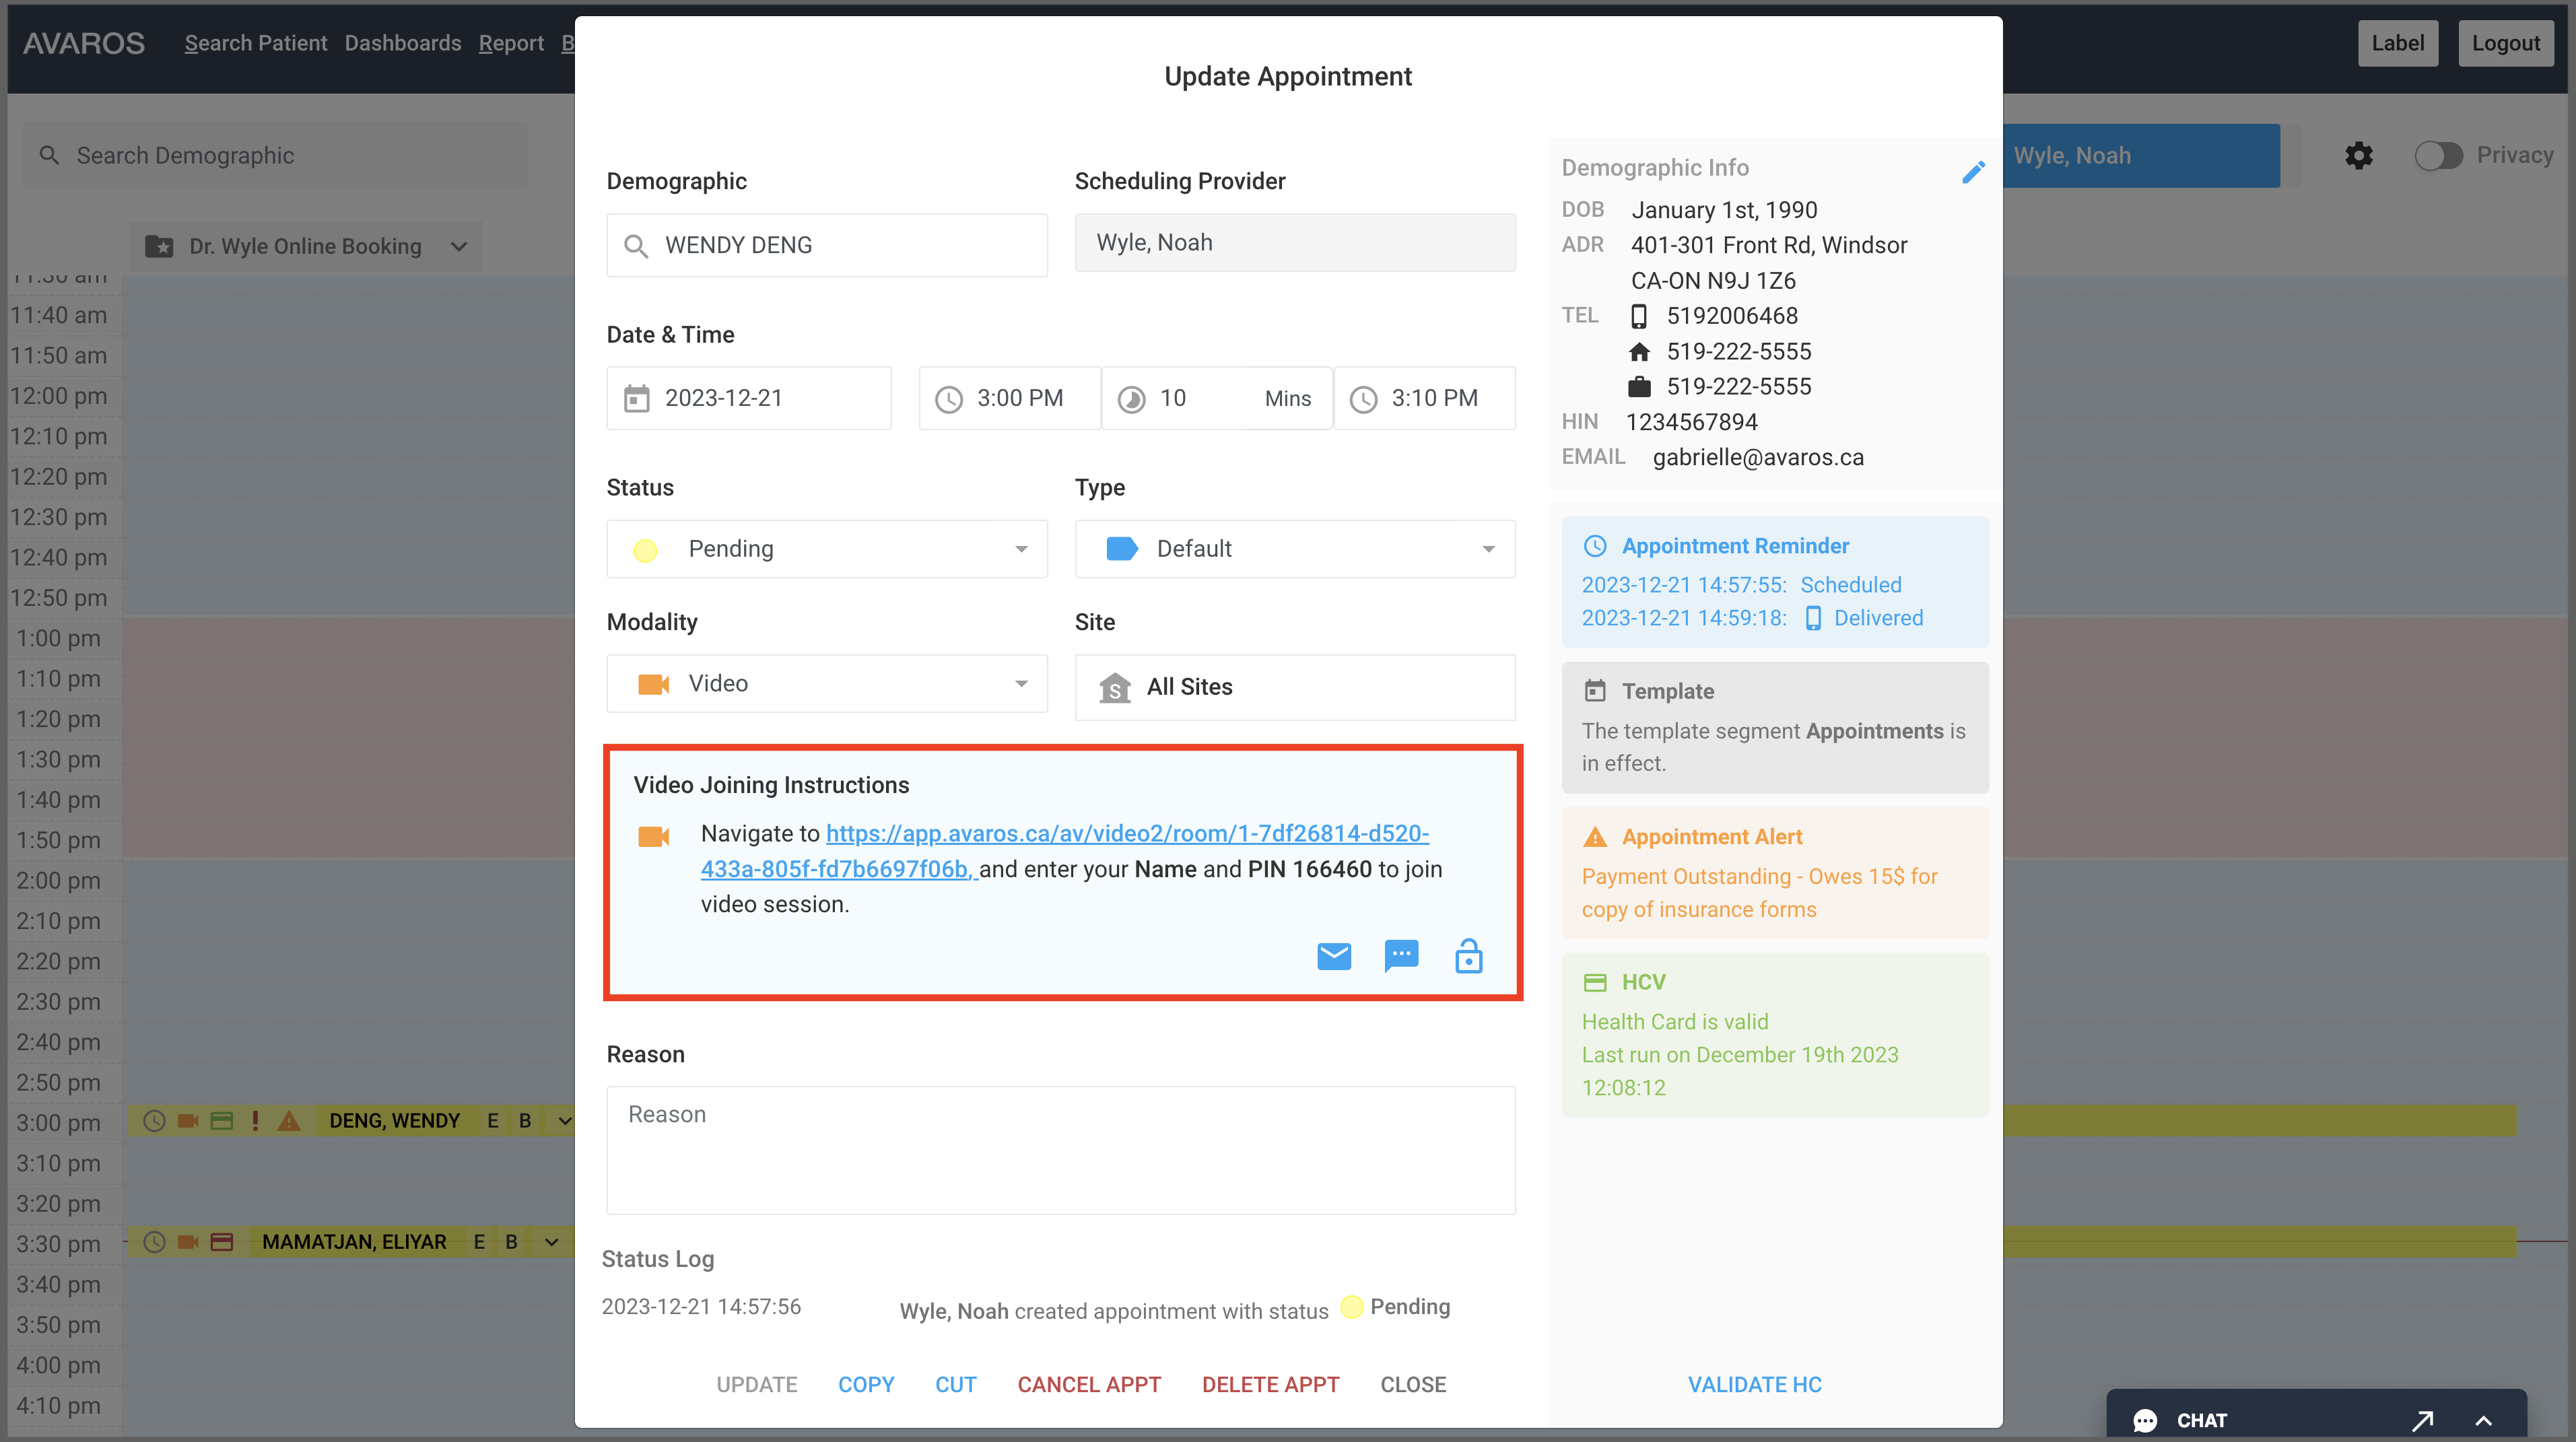Image resolution: width=2576 pixels, height=1442 pixels.
Task: Click warning alert icon on Deng appointment
Action: [289, 1121]
